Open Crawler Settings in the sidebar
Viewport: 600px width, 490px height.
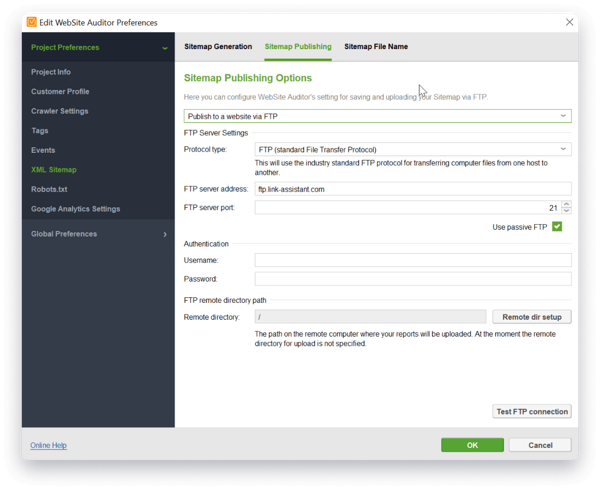[60, 111]
